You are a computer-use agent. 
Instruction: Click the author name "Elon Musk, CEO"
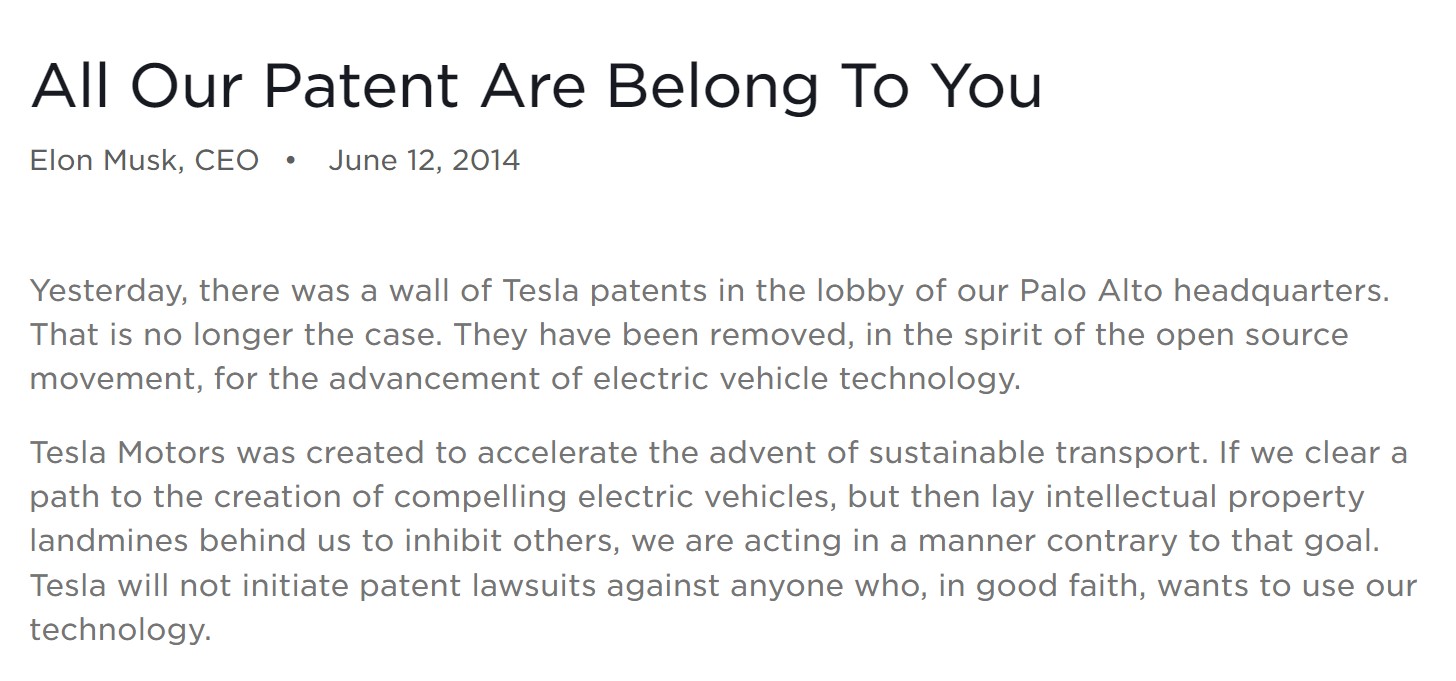pos(145,160)
